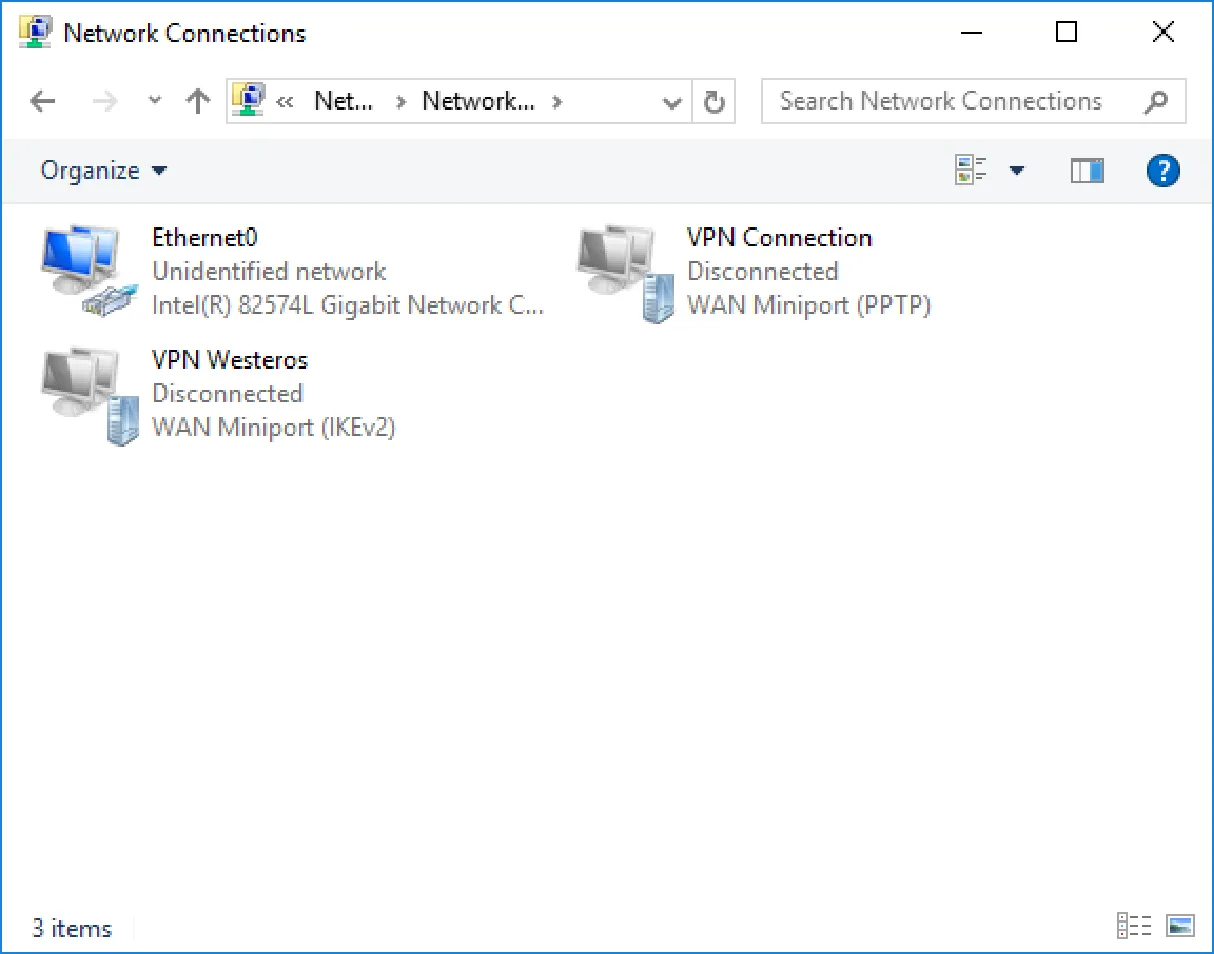The image size is (1214, 954).
Task: Go up one folder level
Action: pyautogui.click(x=198, y=101)
